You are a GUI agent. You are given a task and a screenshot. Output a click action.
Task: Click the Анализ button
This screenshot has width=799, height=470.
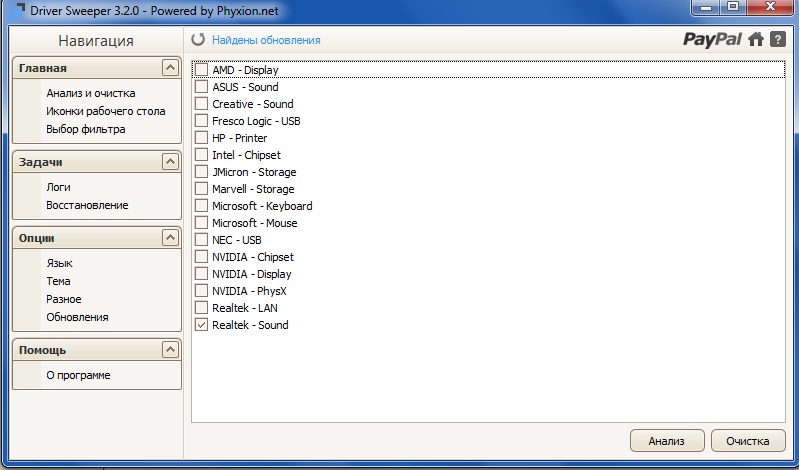click(667, 440)
